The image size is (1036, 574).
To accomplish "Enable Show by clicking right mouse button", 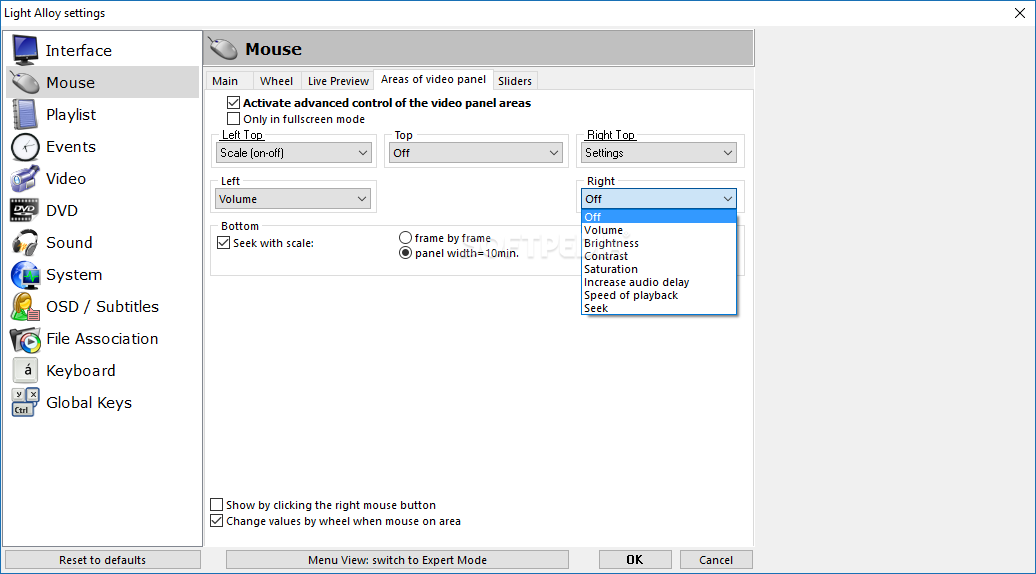I will point(217,505).
